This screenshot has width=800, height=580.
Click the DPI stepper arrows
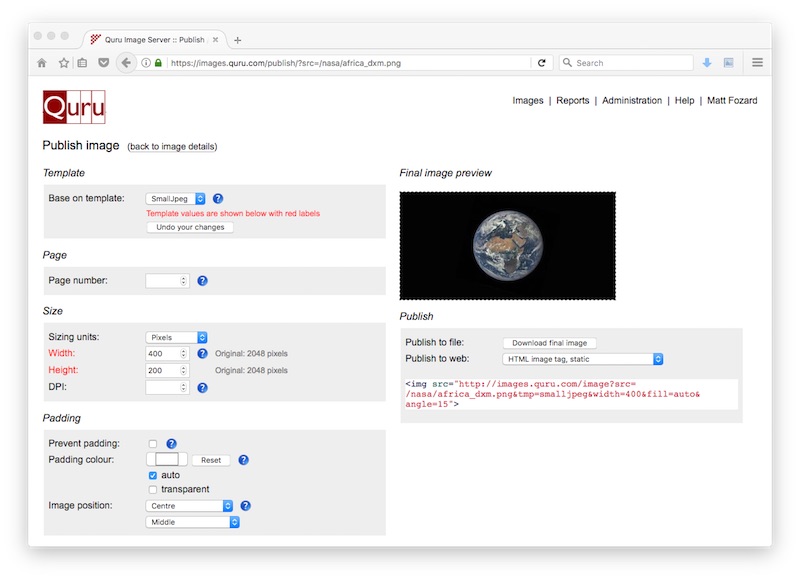(x=183, y=388)
